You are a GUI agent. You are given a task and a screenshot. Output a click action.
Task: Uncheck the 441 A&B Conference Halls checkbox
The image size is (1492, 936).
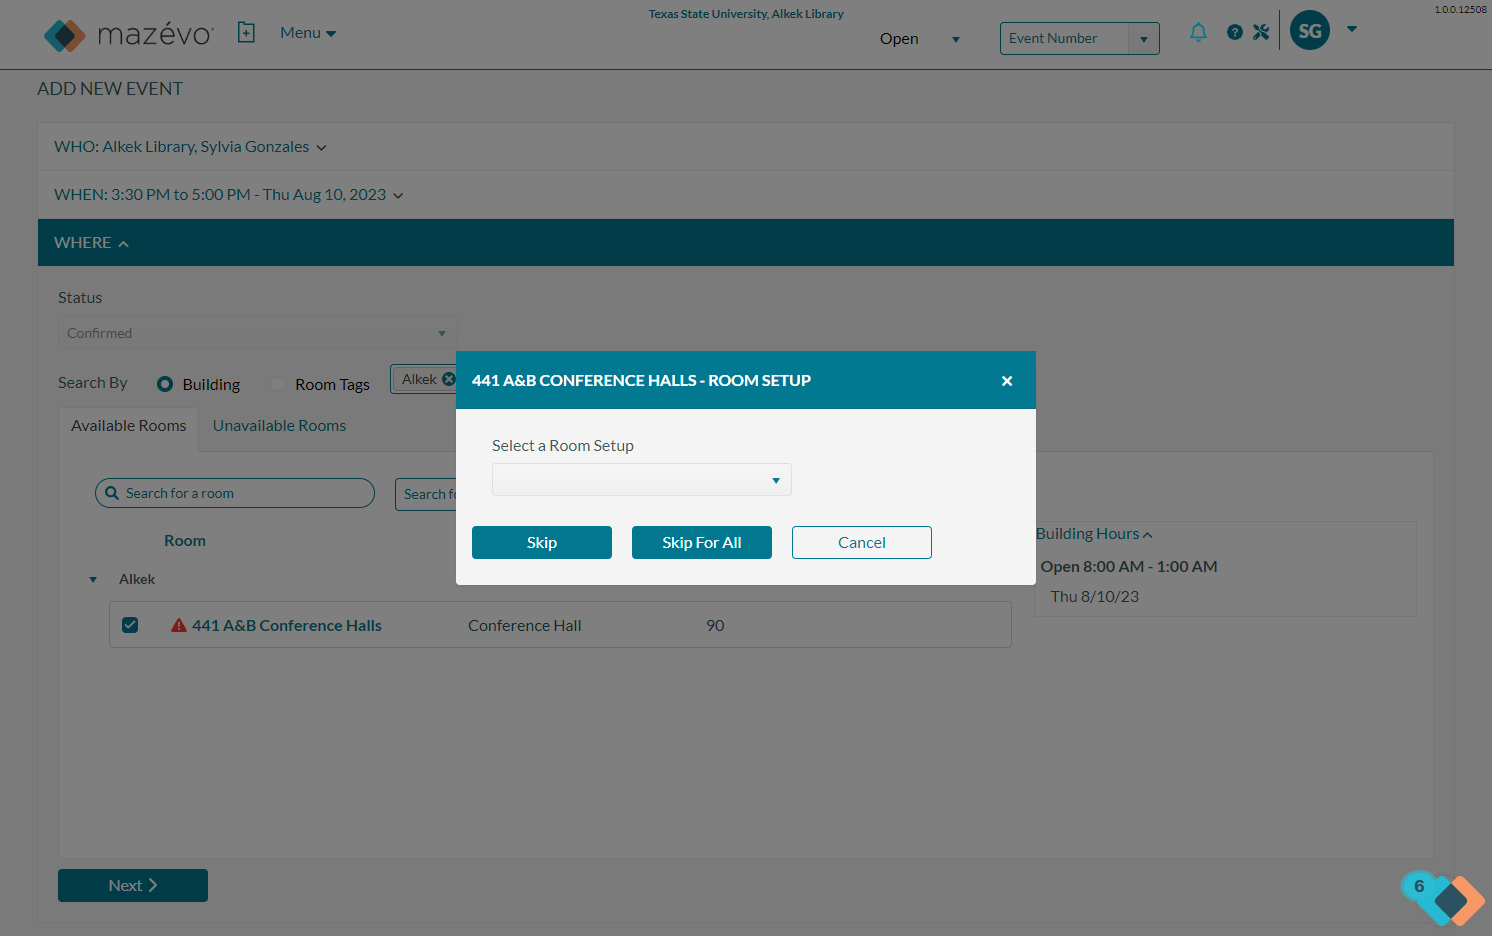(x=130, y=625)
